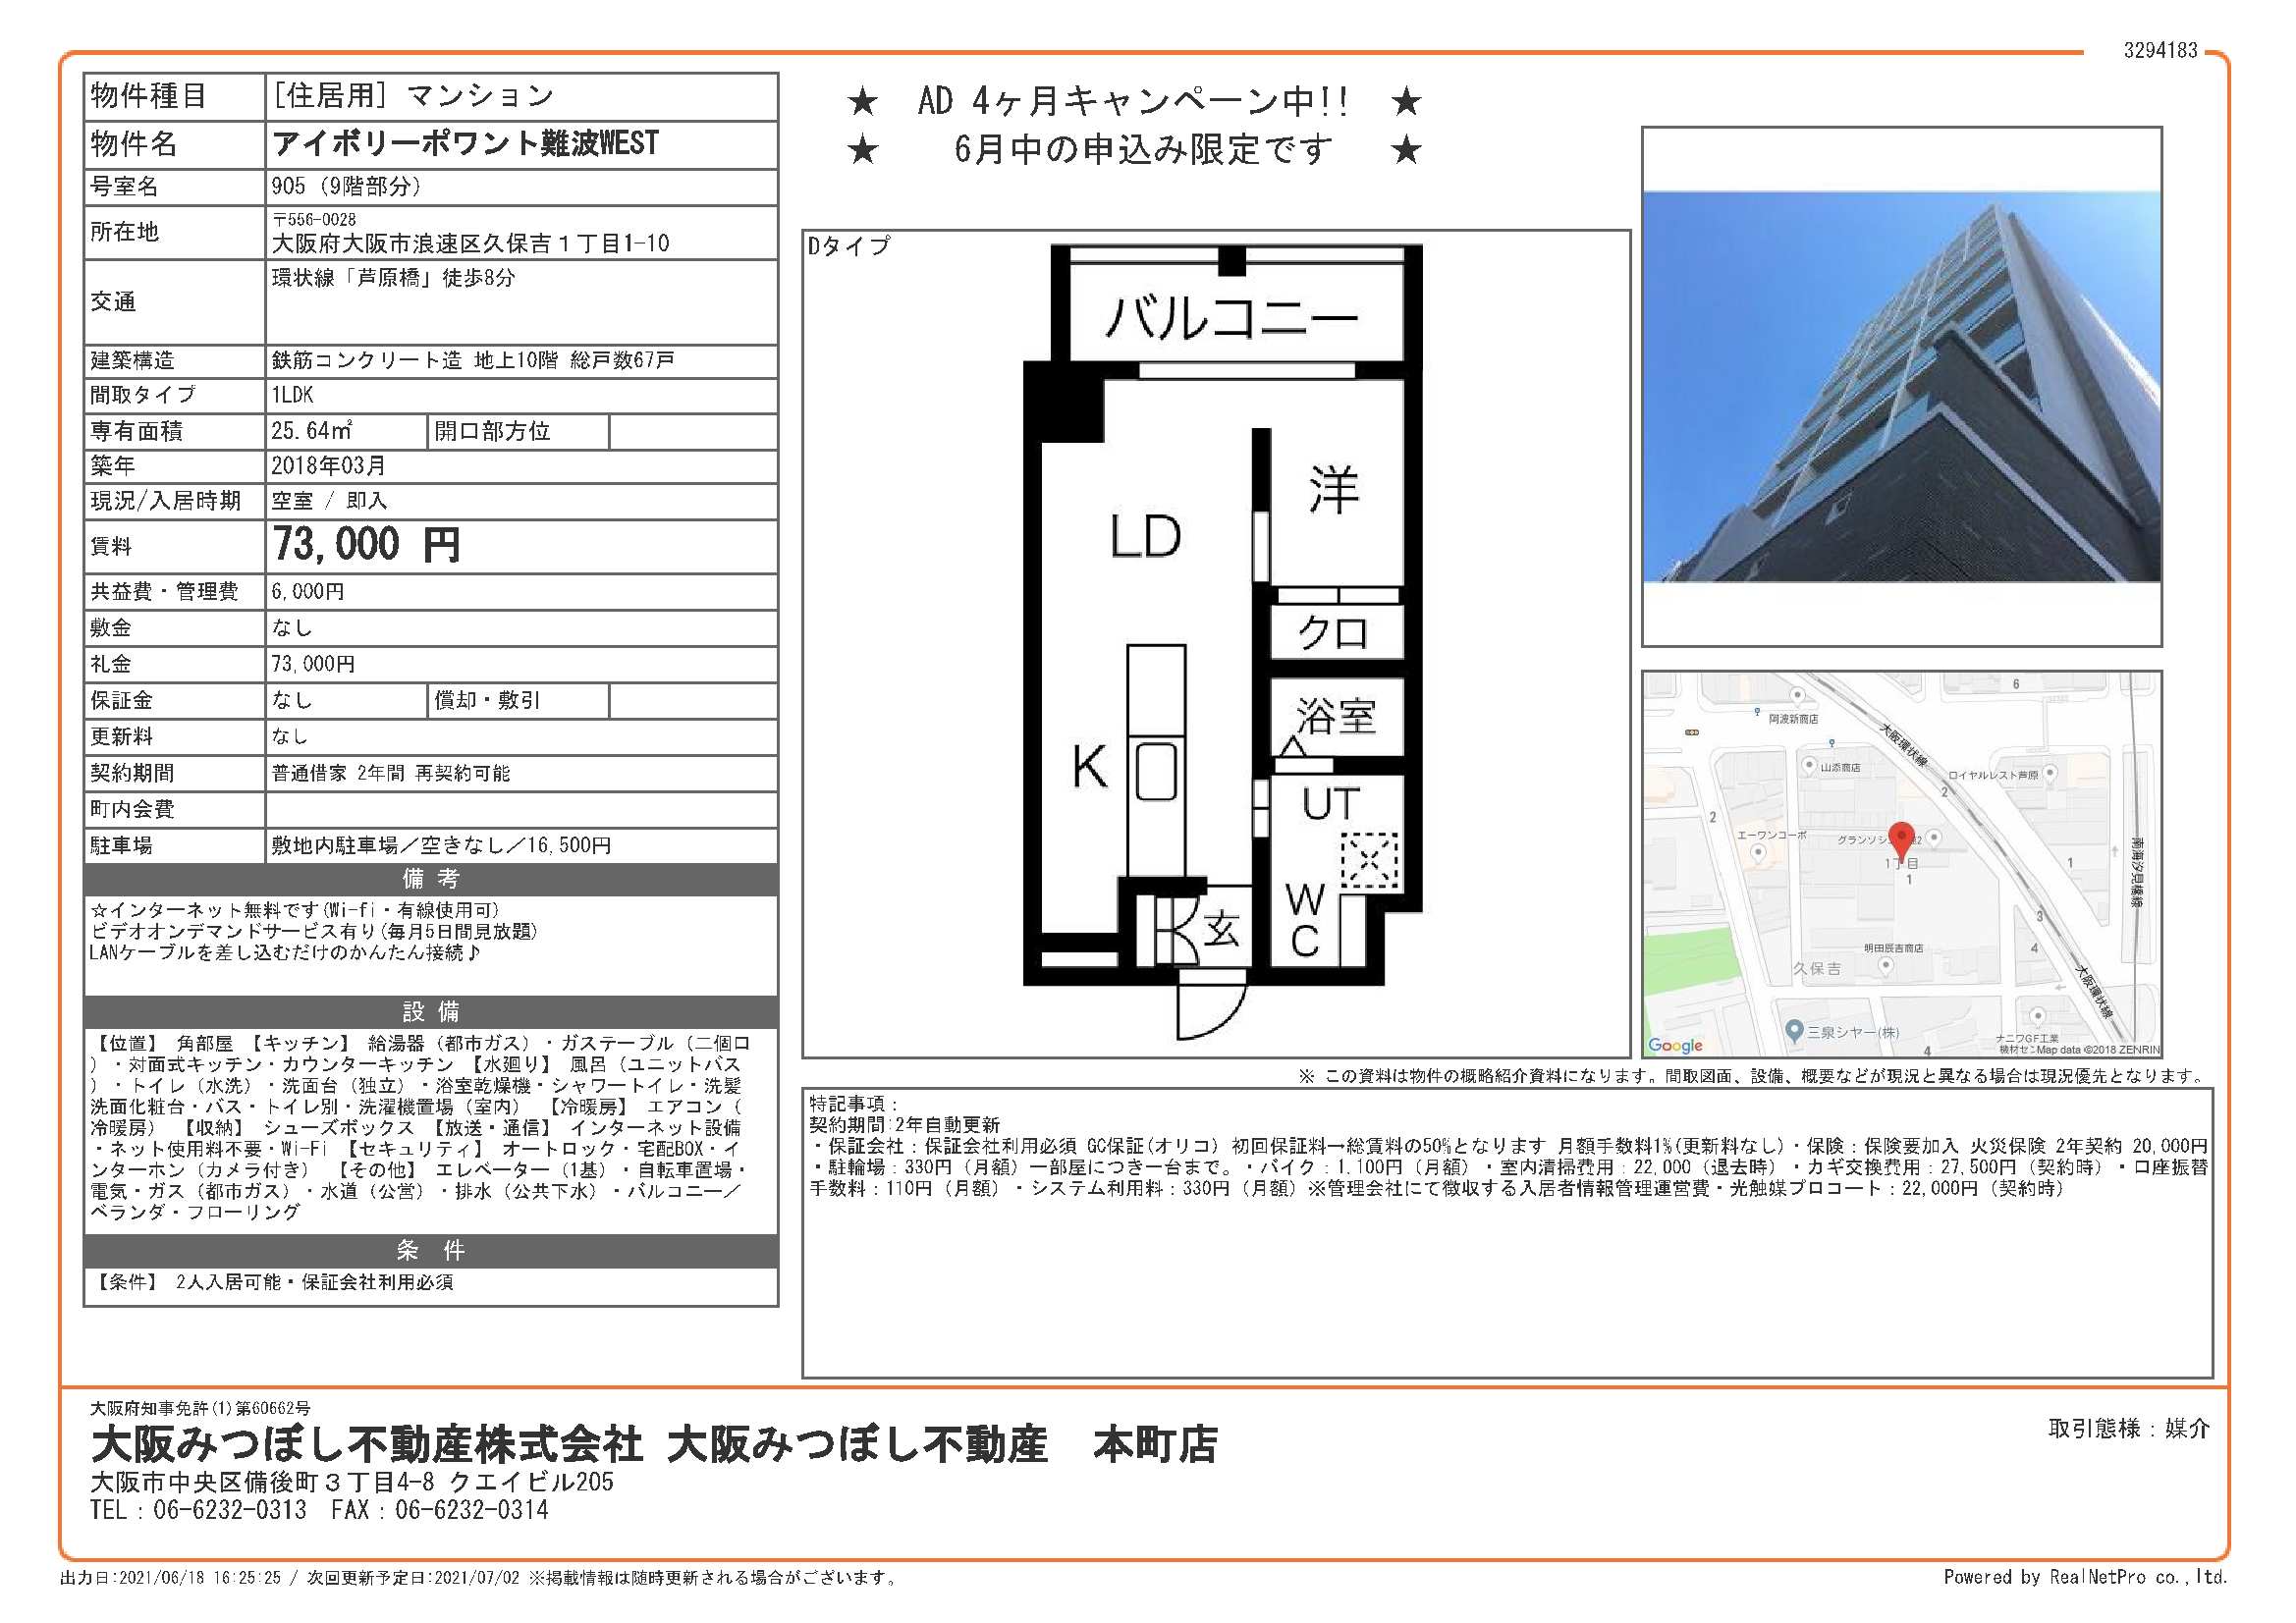
Task: Click the 鉄筋コンクリート造 structure value
Action: (367, 360)
